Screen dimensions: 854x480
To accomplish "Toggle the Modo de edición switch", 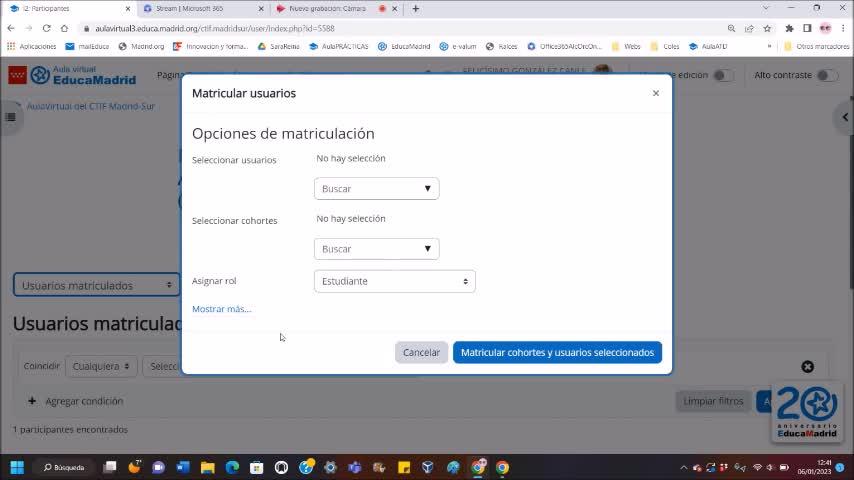I will pyautogui.click(x=723, y=75).
